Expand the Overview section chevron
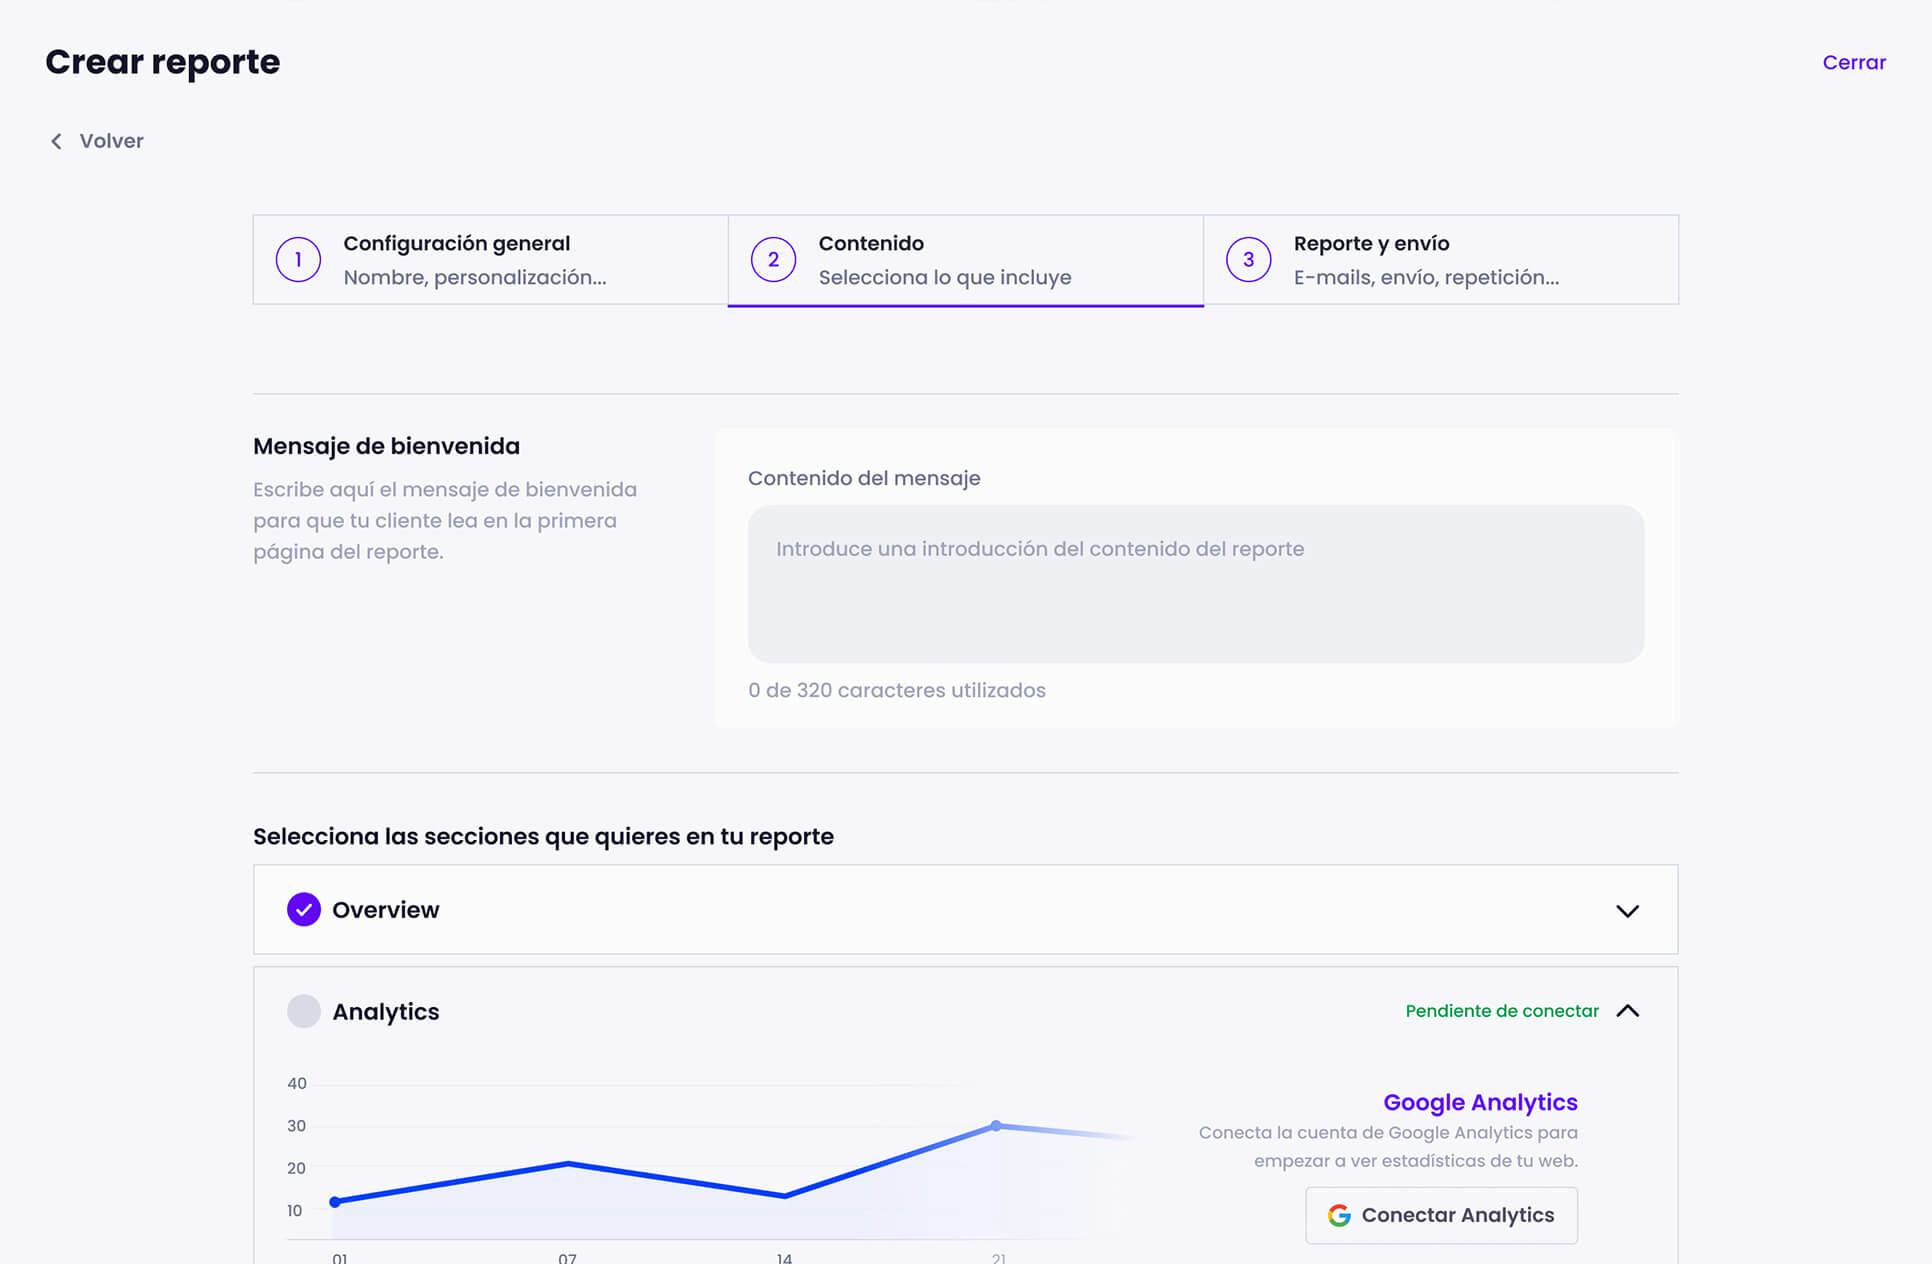1932x1264 pixels. coord(1627,911)
